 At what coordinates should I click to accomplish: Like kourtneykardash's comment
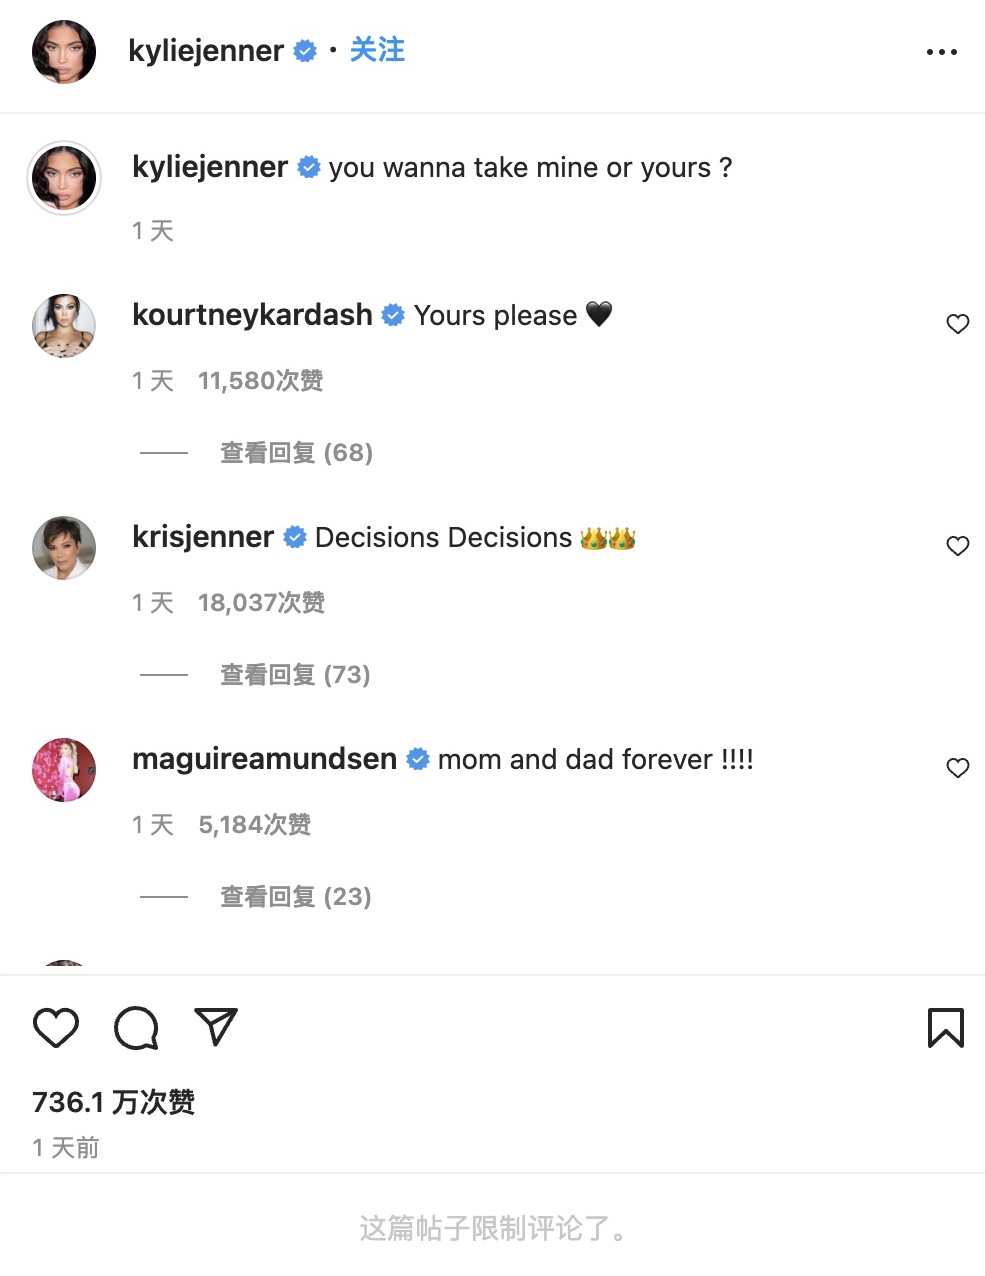point(957,324)
